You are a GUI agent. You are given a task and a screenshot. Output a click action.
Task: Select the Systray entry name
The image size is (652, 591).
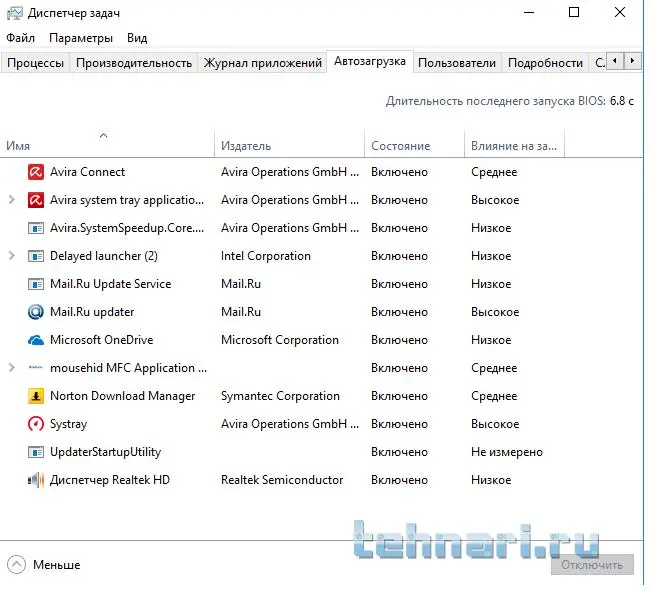[x=68, y=424]
